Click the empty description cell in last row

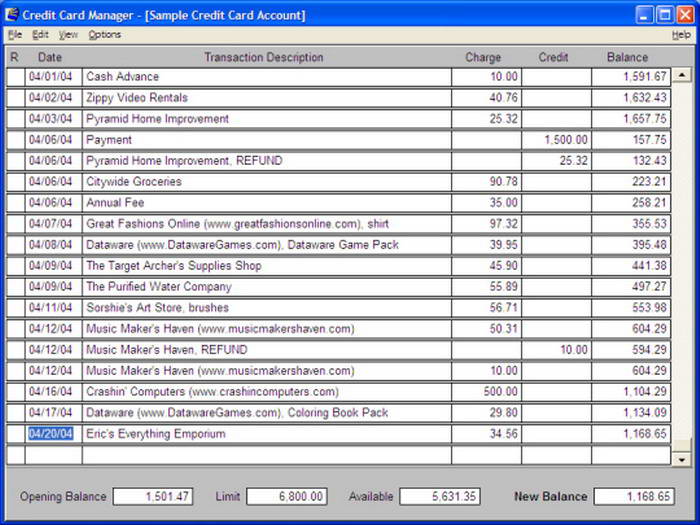267,455
